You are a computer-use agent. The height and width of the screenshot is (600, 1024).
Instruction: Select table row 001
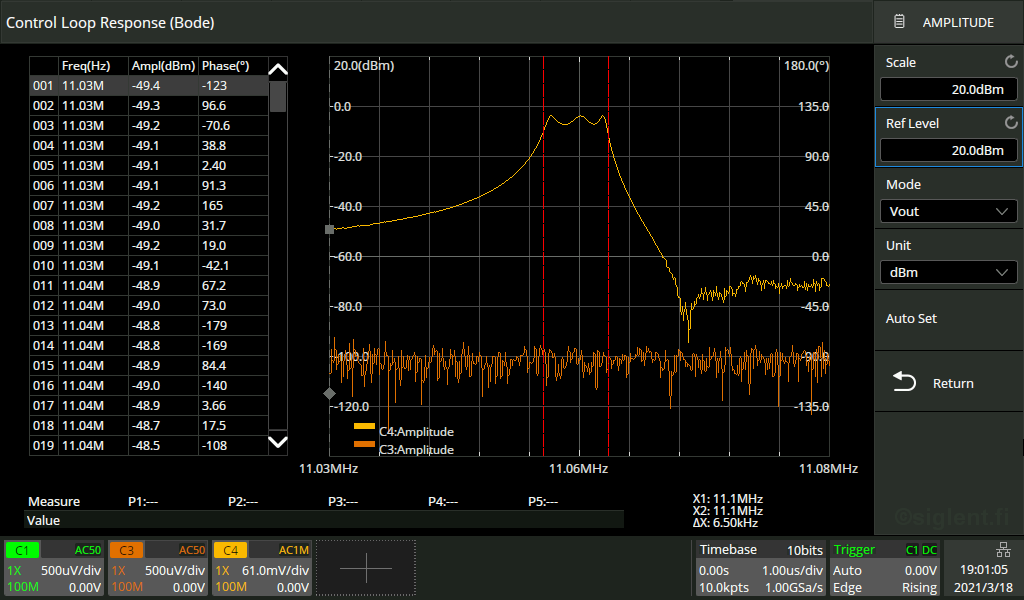click(x=149, y=86)
